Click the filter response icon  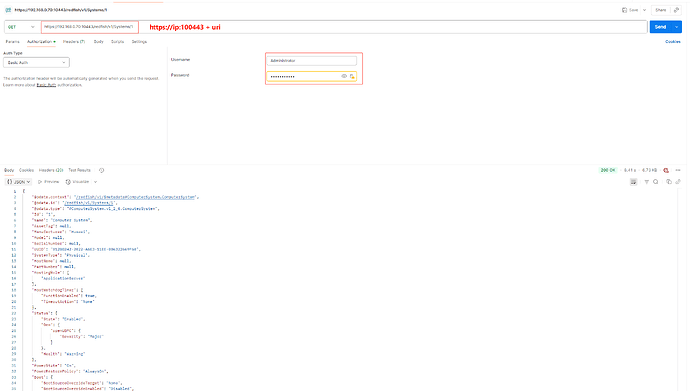[x=646, y=182]
